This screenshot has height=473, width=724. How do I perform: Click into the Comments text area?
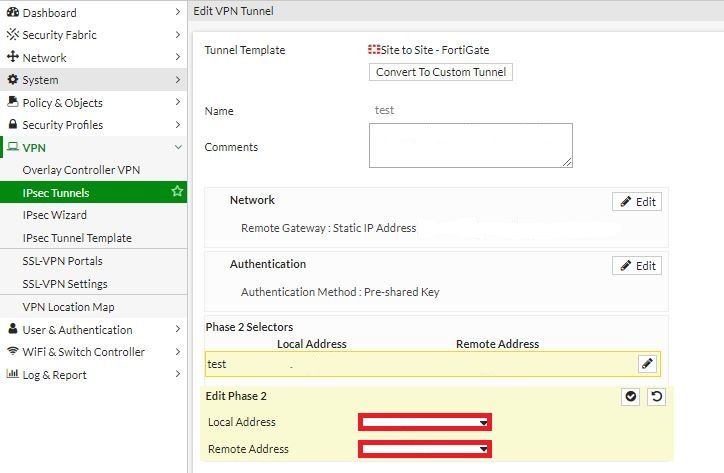[x=471, y=146]
